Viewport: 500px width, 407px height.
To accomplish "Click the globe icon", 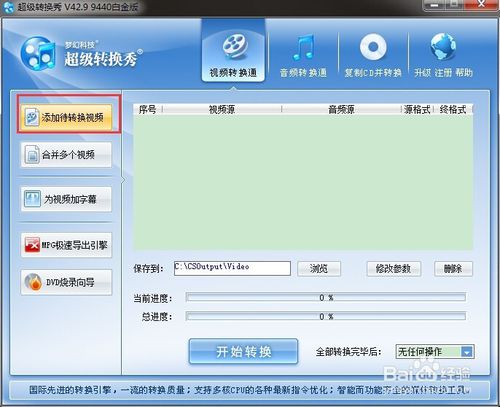I will click(x=443, y=46).
